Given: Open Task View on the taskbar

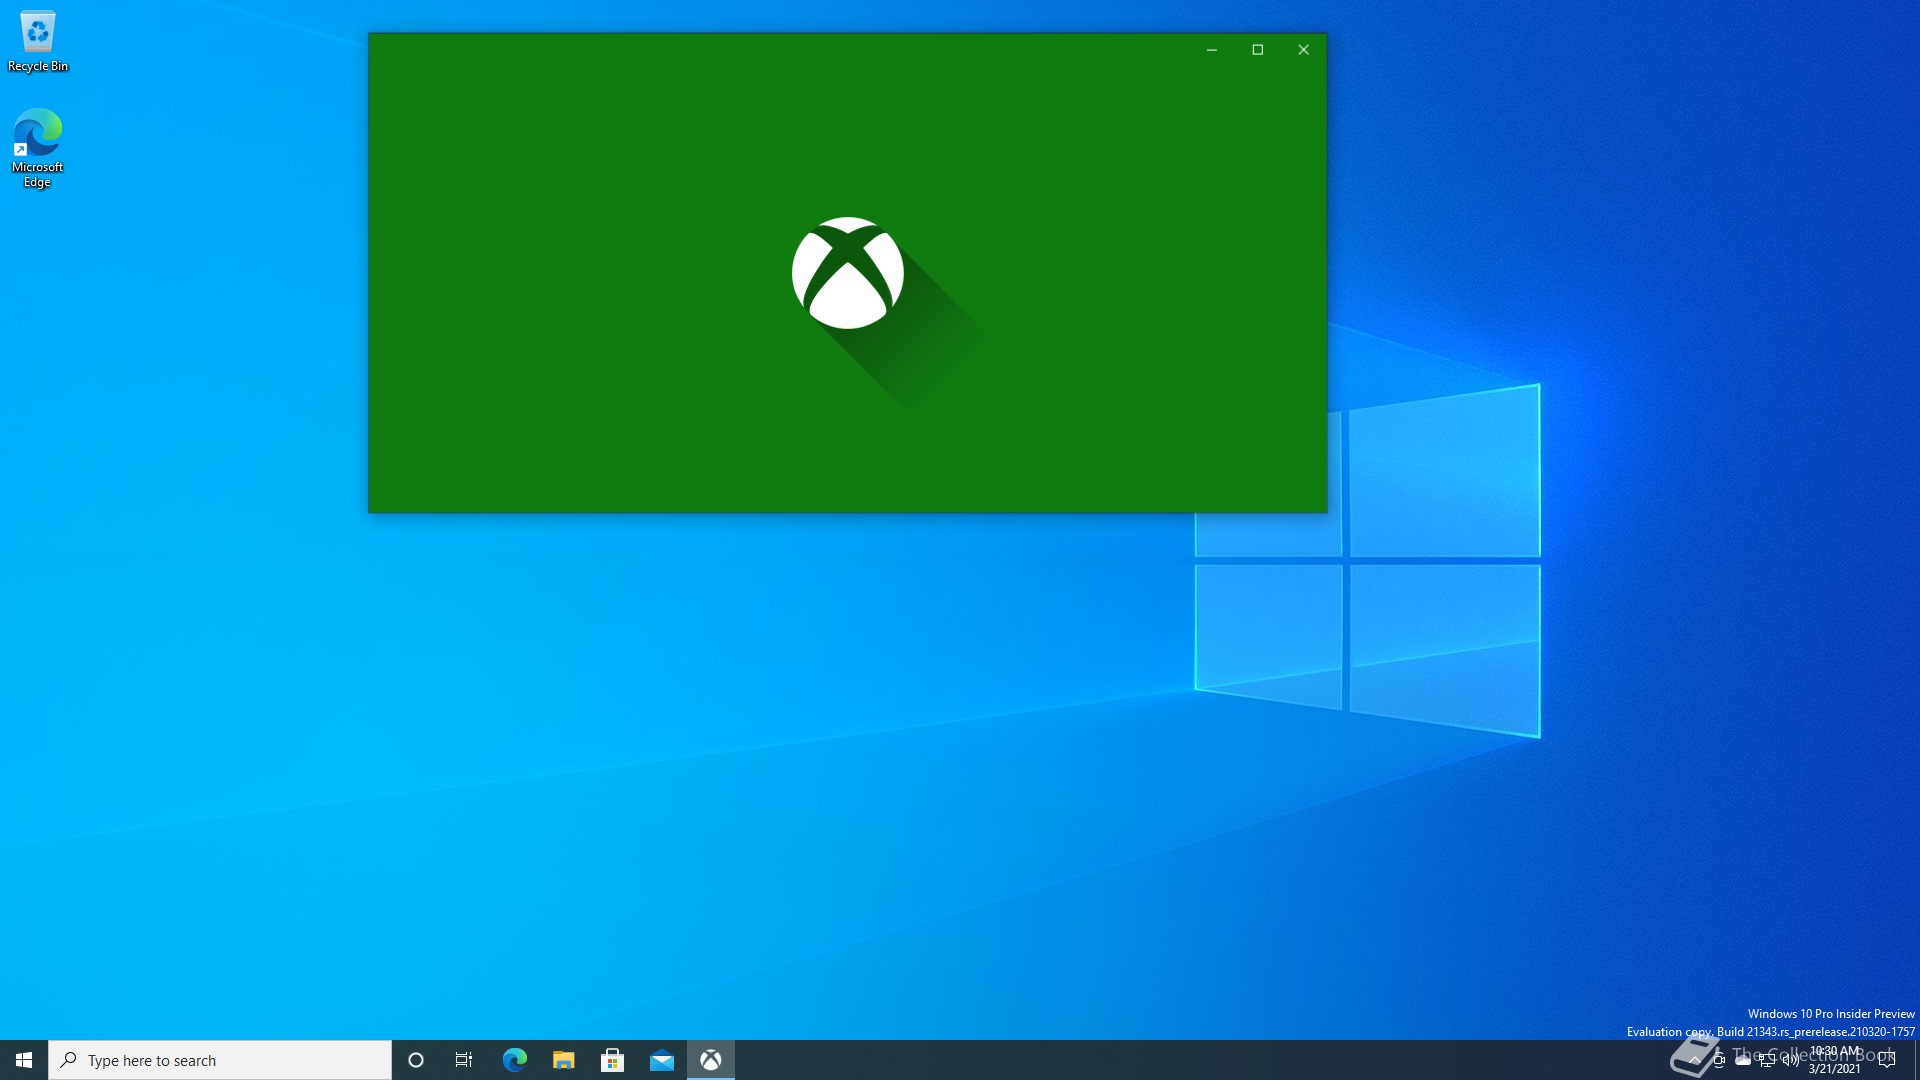Looking at the screenshot, I should click(464, 1060).
